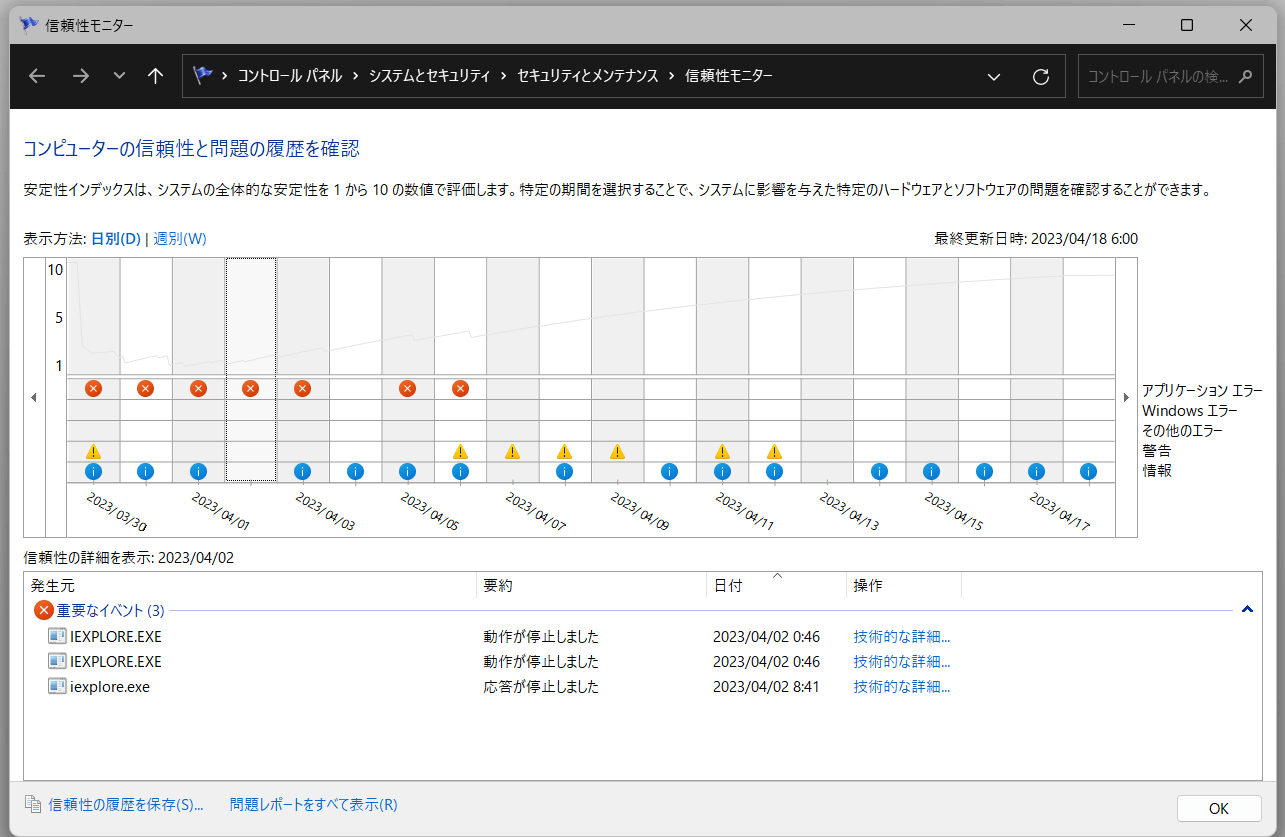Screen dimensions: 1285x837
Task: Shift the chart to later dates with right arrow
Action: click(1126, 398)
